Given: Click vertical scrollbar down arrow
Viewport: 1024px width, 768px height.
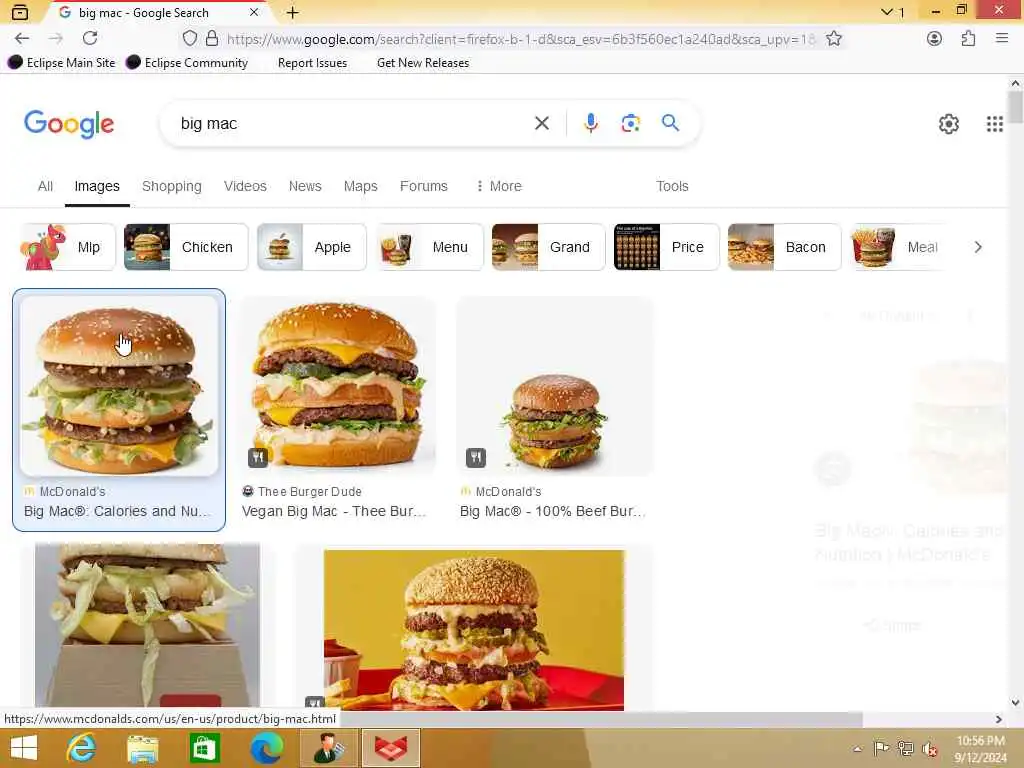Looking at the screenshot, I should point(1015,703).
